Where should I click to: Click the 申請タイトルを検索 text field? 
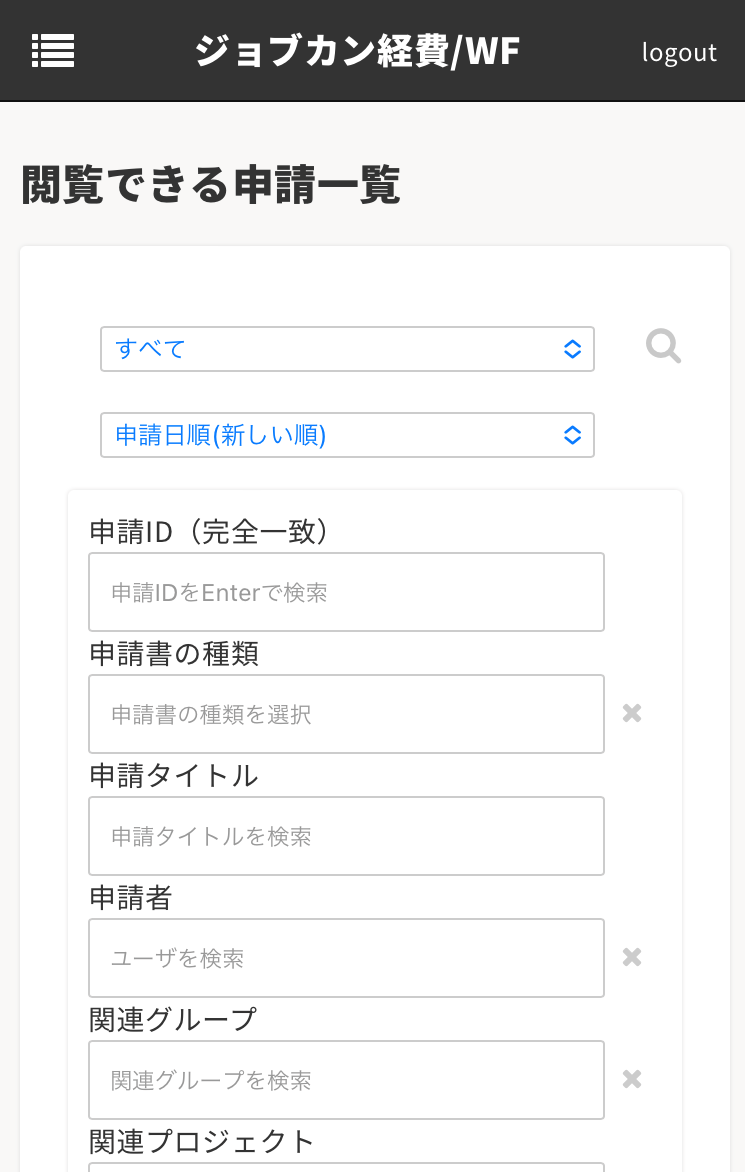[346, 836]
